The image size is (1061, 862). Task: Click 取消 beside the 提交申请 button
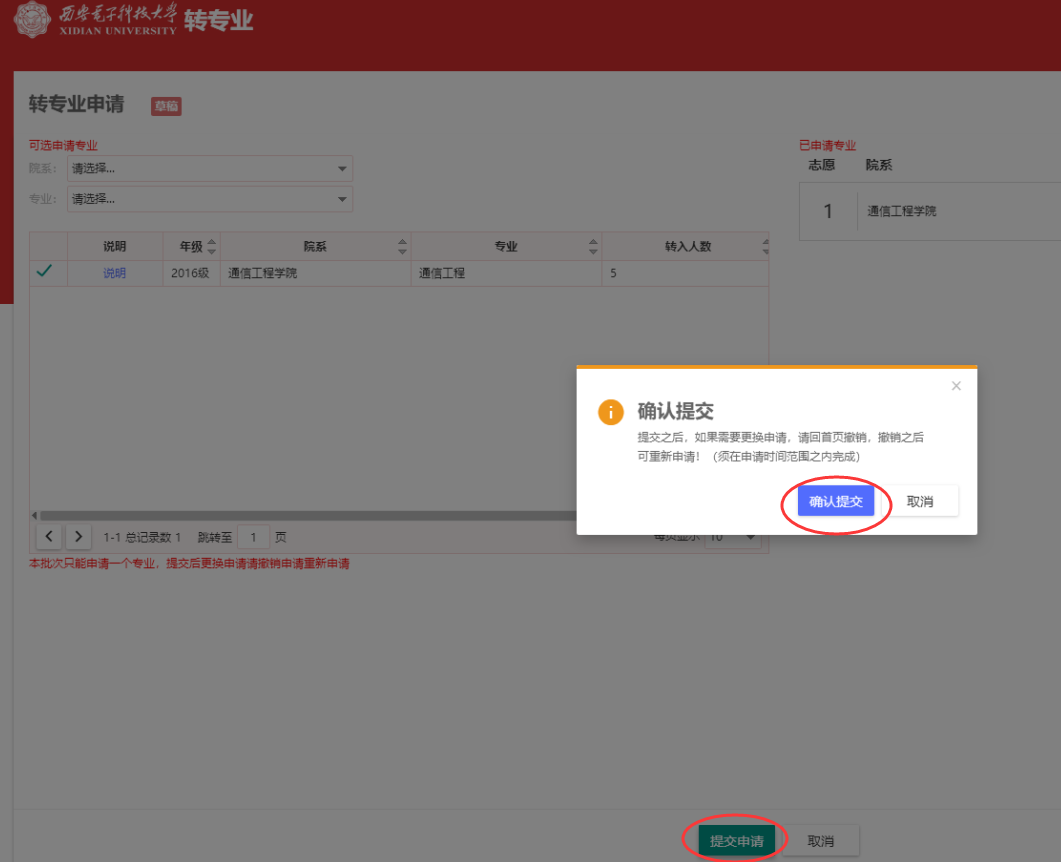[820, 841]
